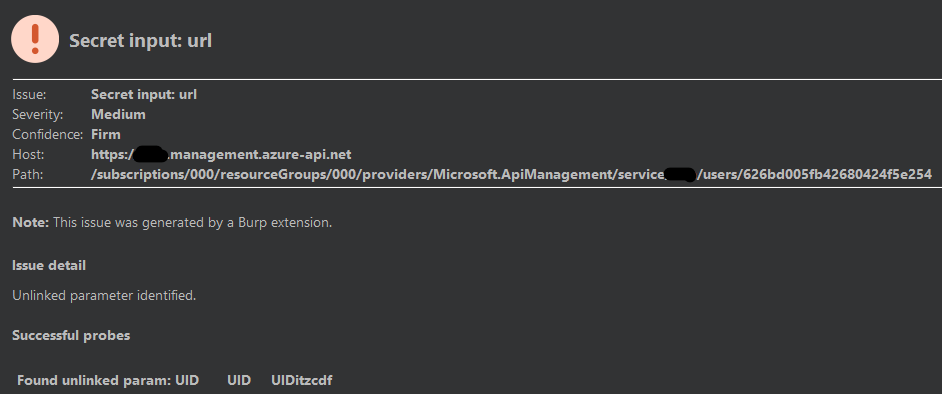Select the Issue value 'Secret input: url'
Viewport: 942px width, 394px height.
[144, 94]
